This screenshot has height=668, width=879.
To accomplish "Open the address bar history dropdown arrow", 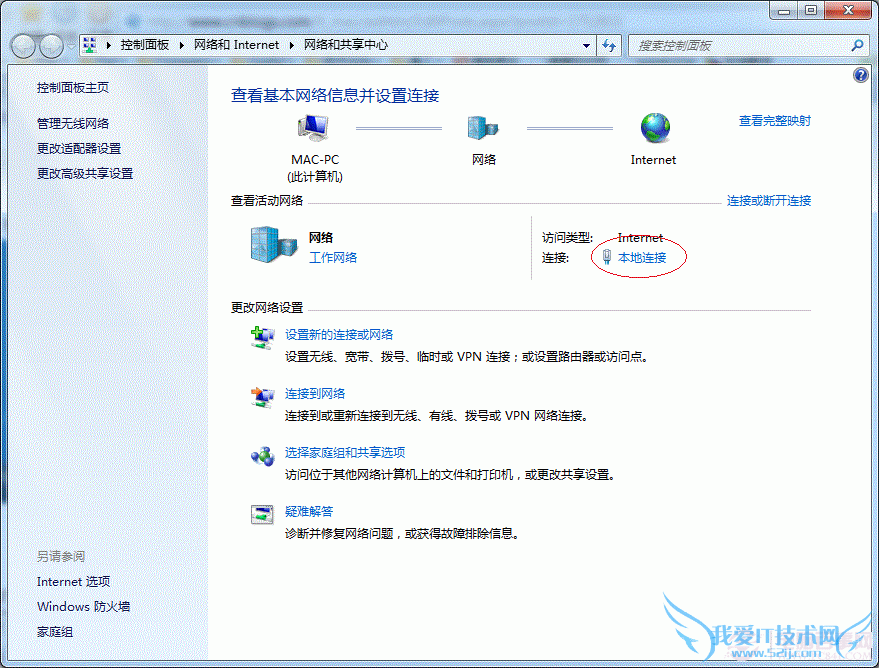I will (x=585, y=45).
